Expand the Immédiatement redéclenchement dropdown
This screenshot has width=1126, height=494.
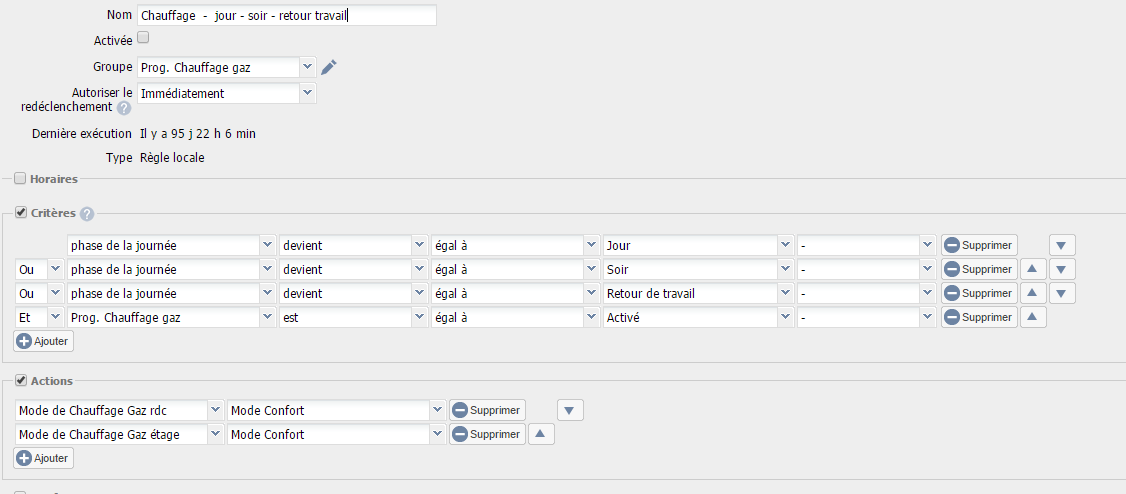click(x=226, y=93)
